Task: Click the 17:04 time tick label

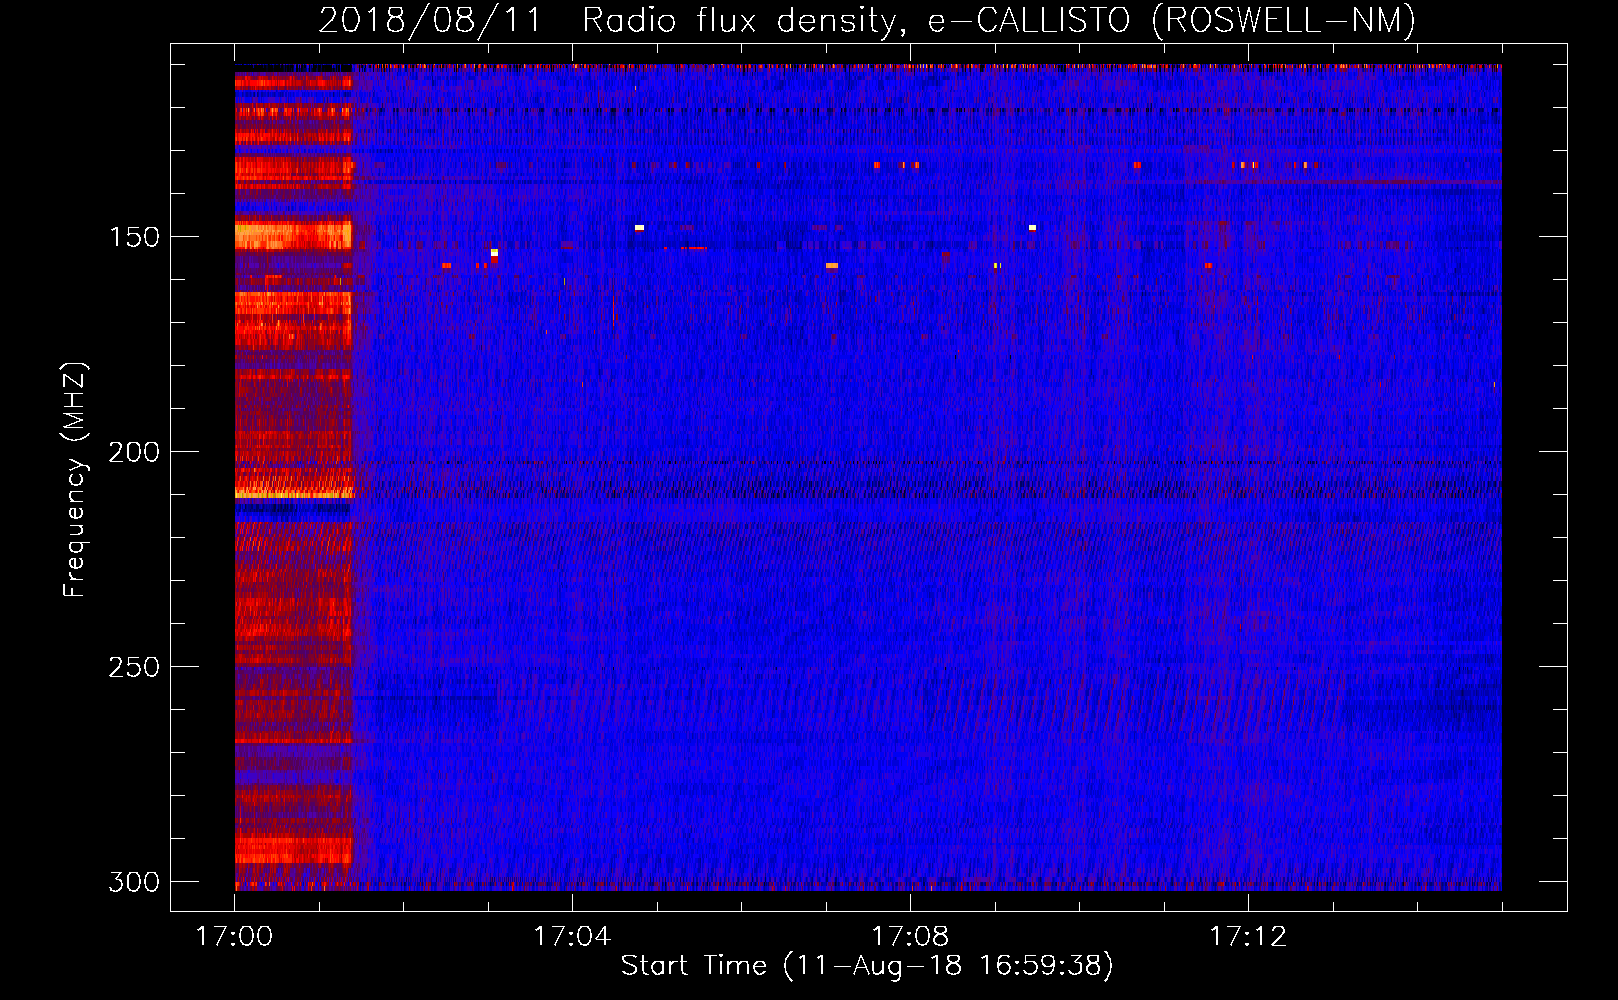Action: (572, 937)
